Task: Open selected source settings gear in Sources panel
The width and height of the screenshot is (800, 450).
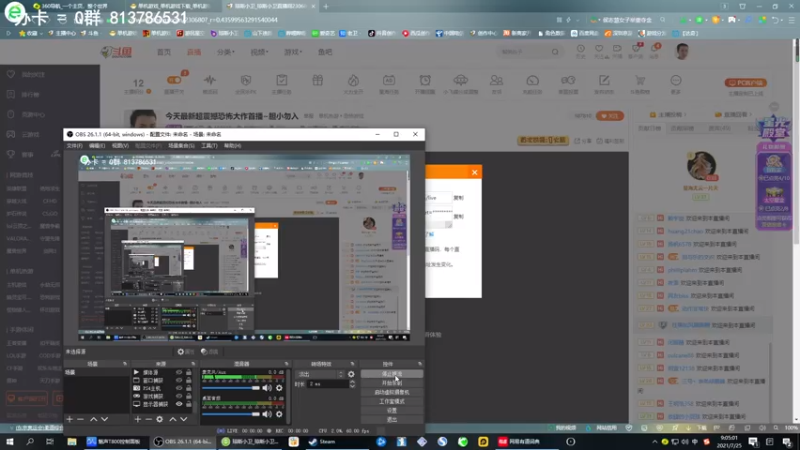Action: [160, 419]
